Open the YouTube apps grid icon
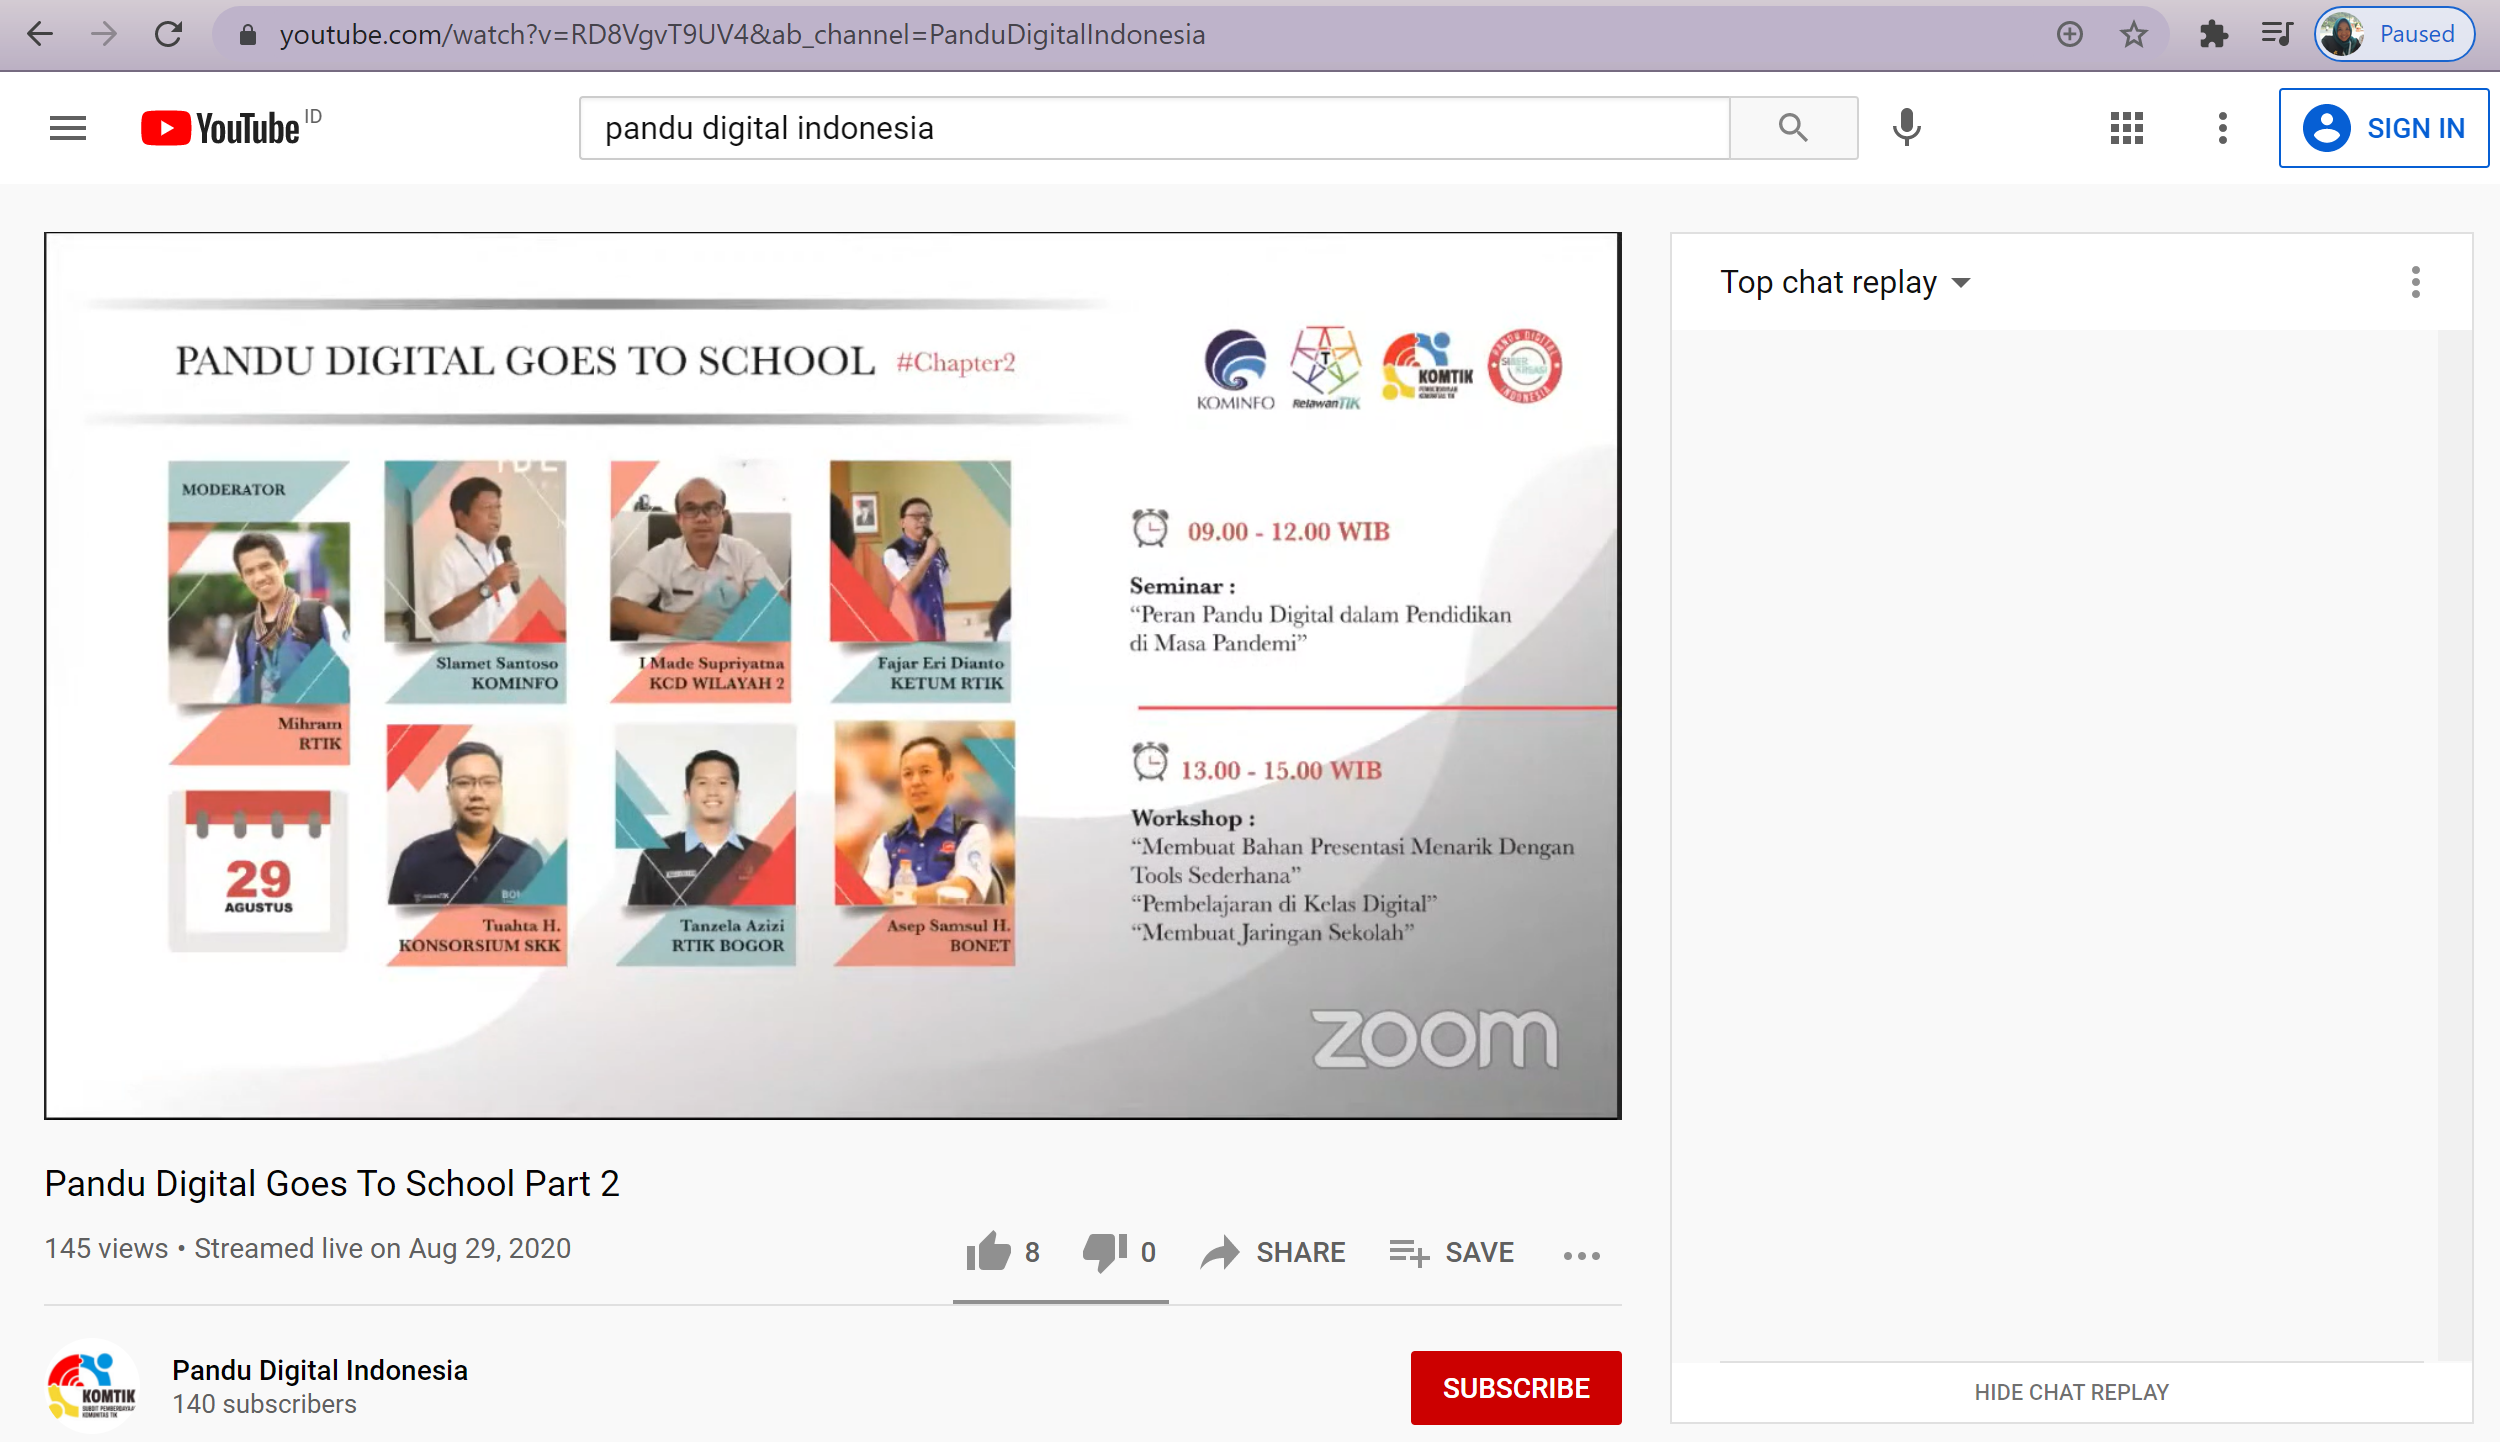Viewport: 2500px width, 1442px height. coord(2126,128)
